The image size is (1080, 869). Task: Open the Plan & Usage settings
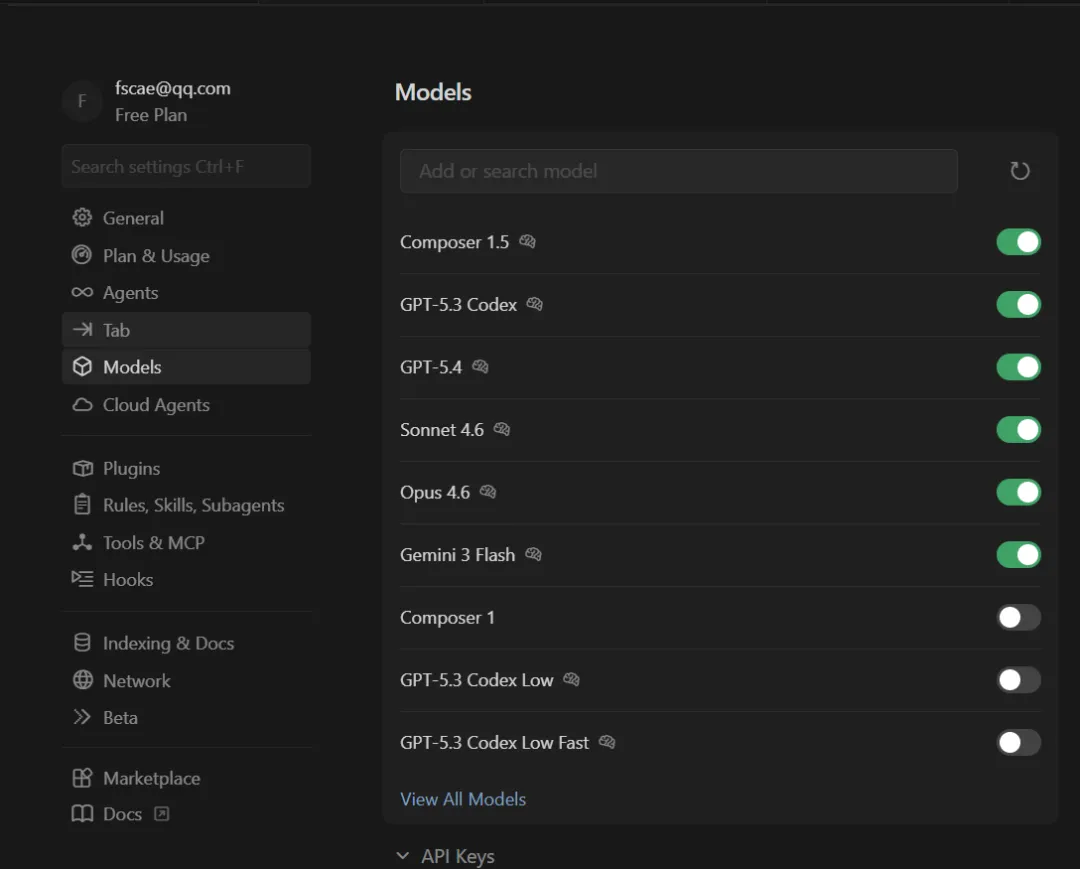coord(156,256)
